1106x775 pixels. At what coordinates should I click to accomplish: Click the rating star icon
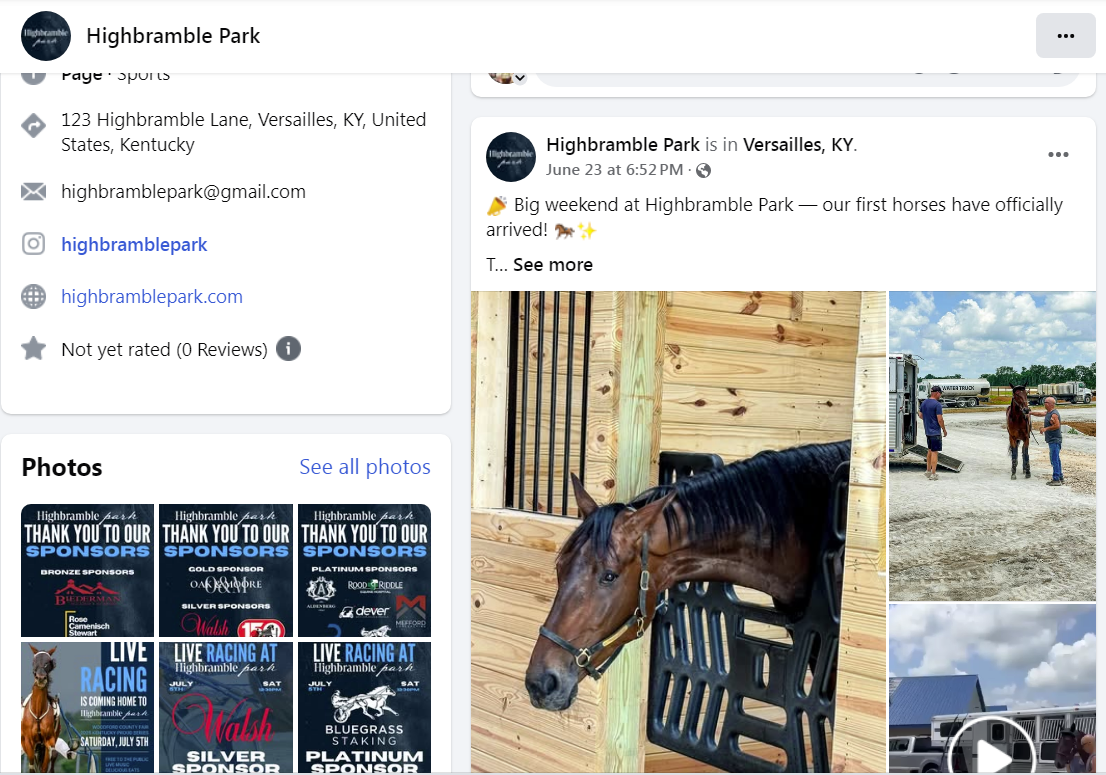coord(33,348)
